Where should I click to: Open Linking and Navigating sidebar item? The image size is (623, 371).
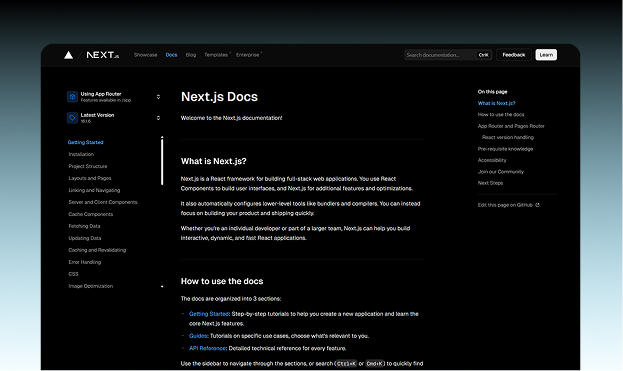(94, 190)
